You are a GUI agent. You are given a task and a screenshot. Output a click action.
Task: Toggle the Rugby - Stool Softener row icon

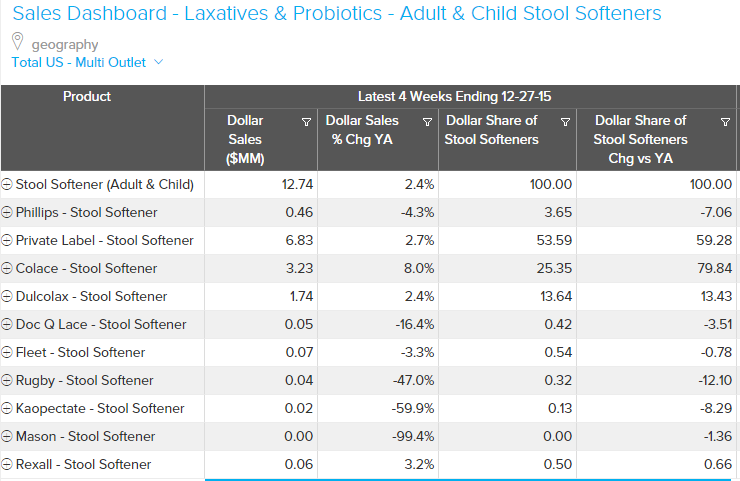(x=8, y=381)
